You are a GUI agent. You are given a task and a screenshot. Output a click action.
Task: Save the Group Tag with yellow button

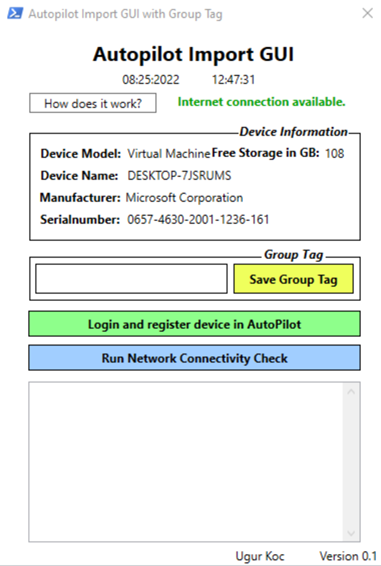(x=294, y=279)
